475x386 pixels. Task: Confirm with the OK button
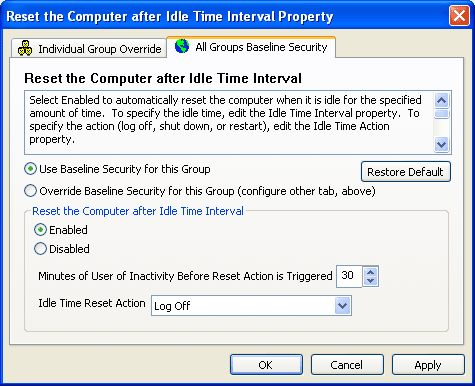266,365
